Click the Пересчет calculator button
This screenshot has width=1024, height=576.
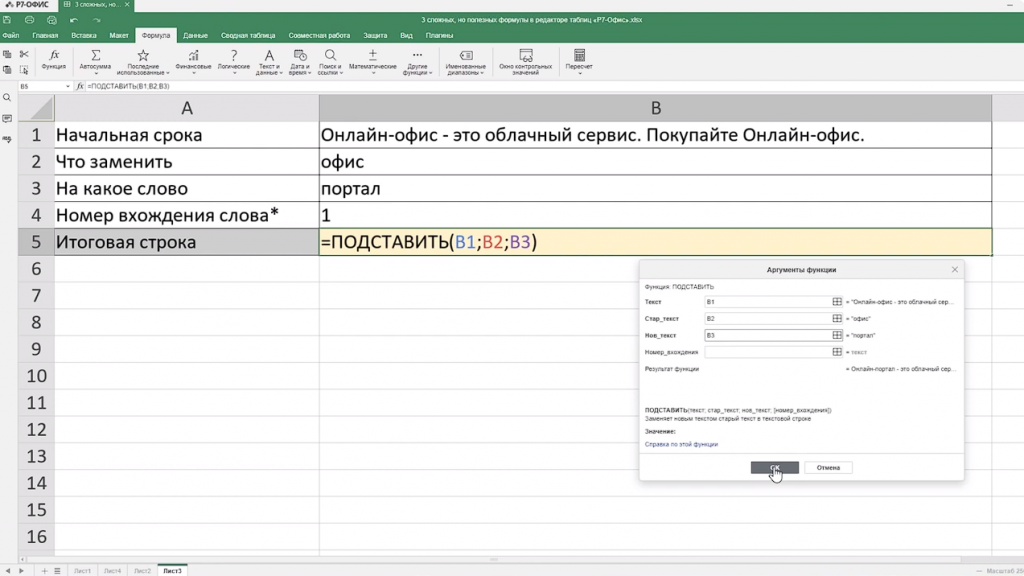[x=579, y=61]
